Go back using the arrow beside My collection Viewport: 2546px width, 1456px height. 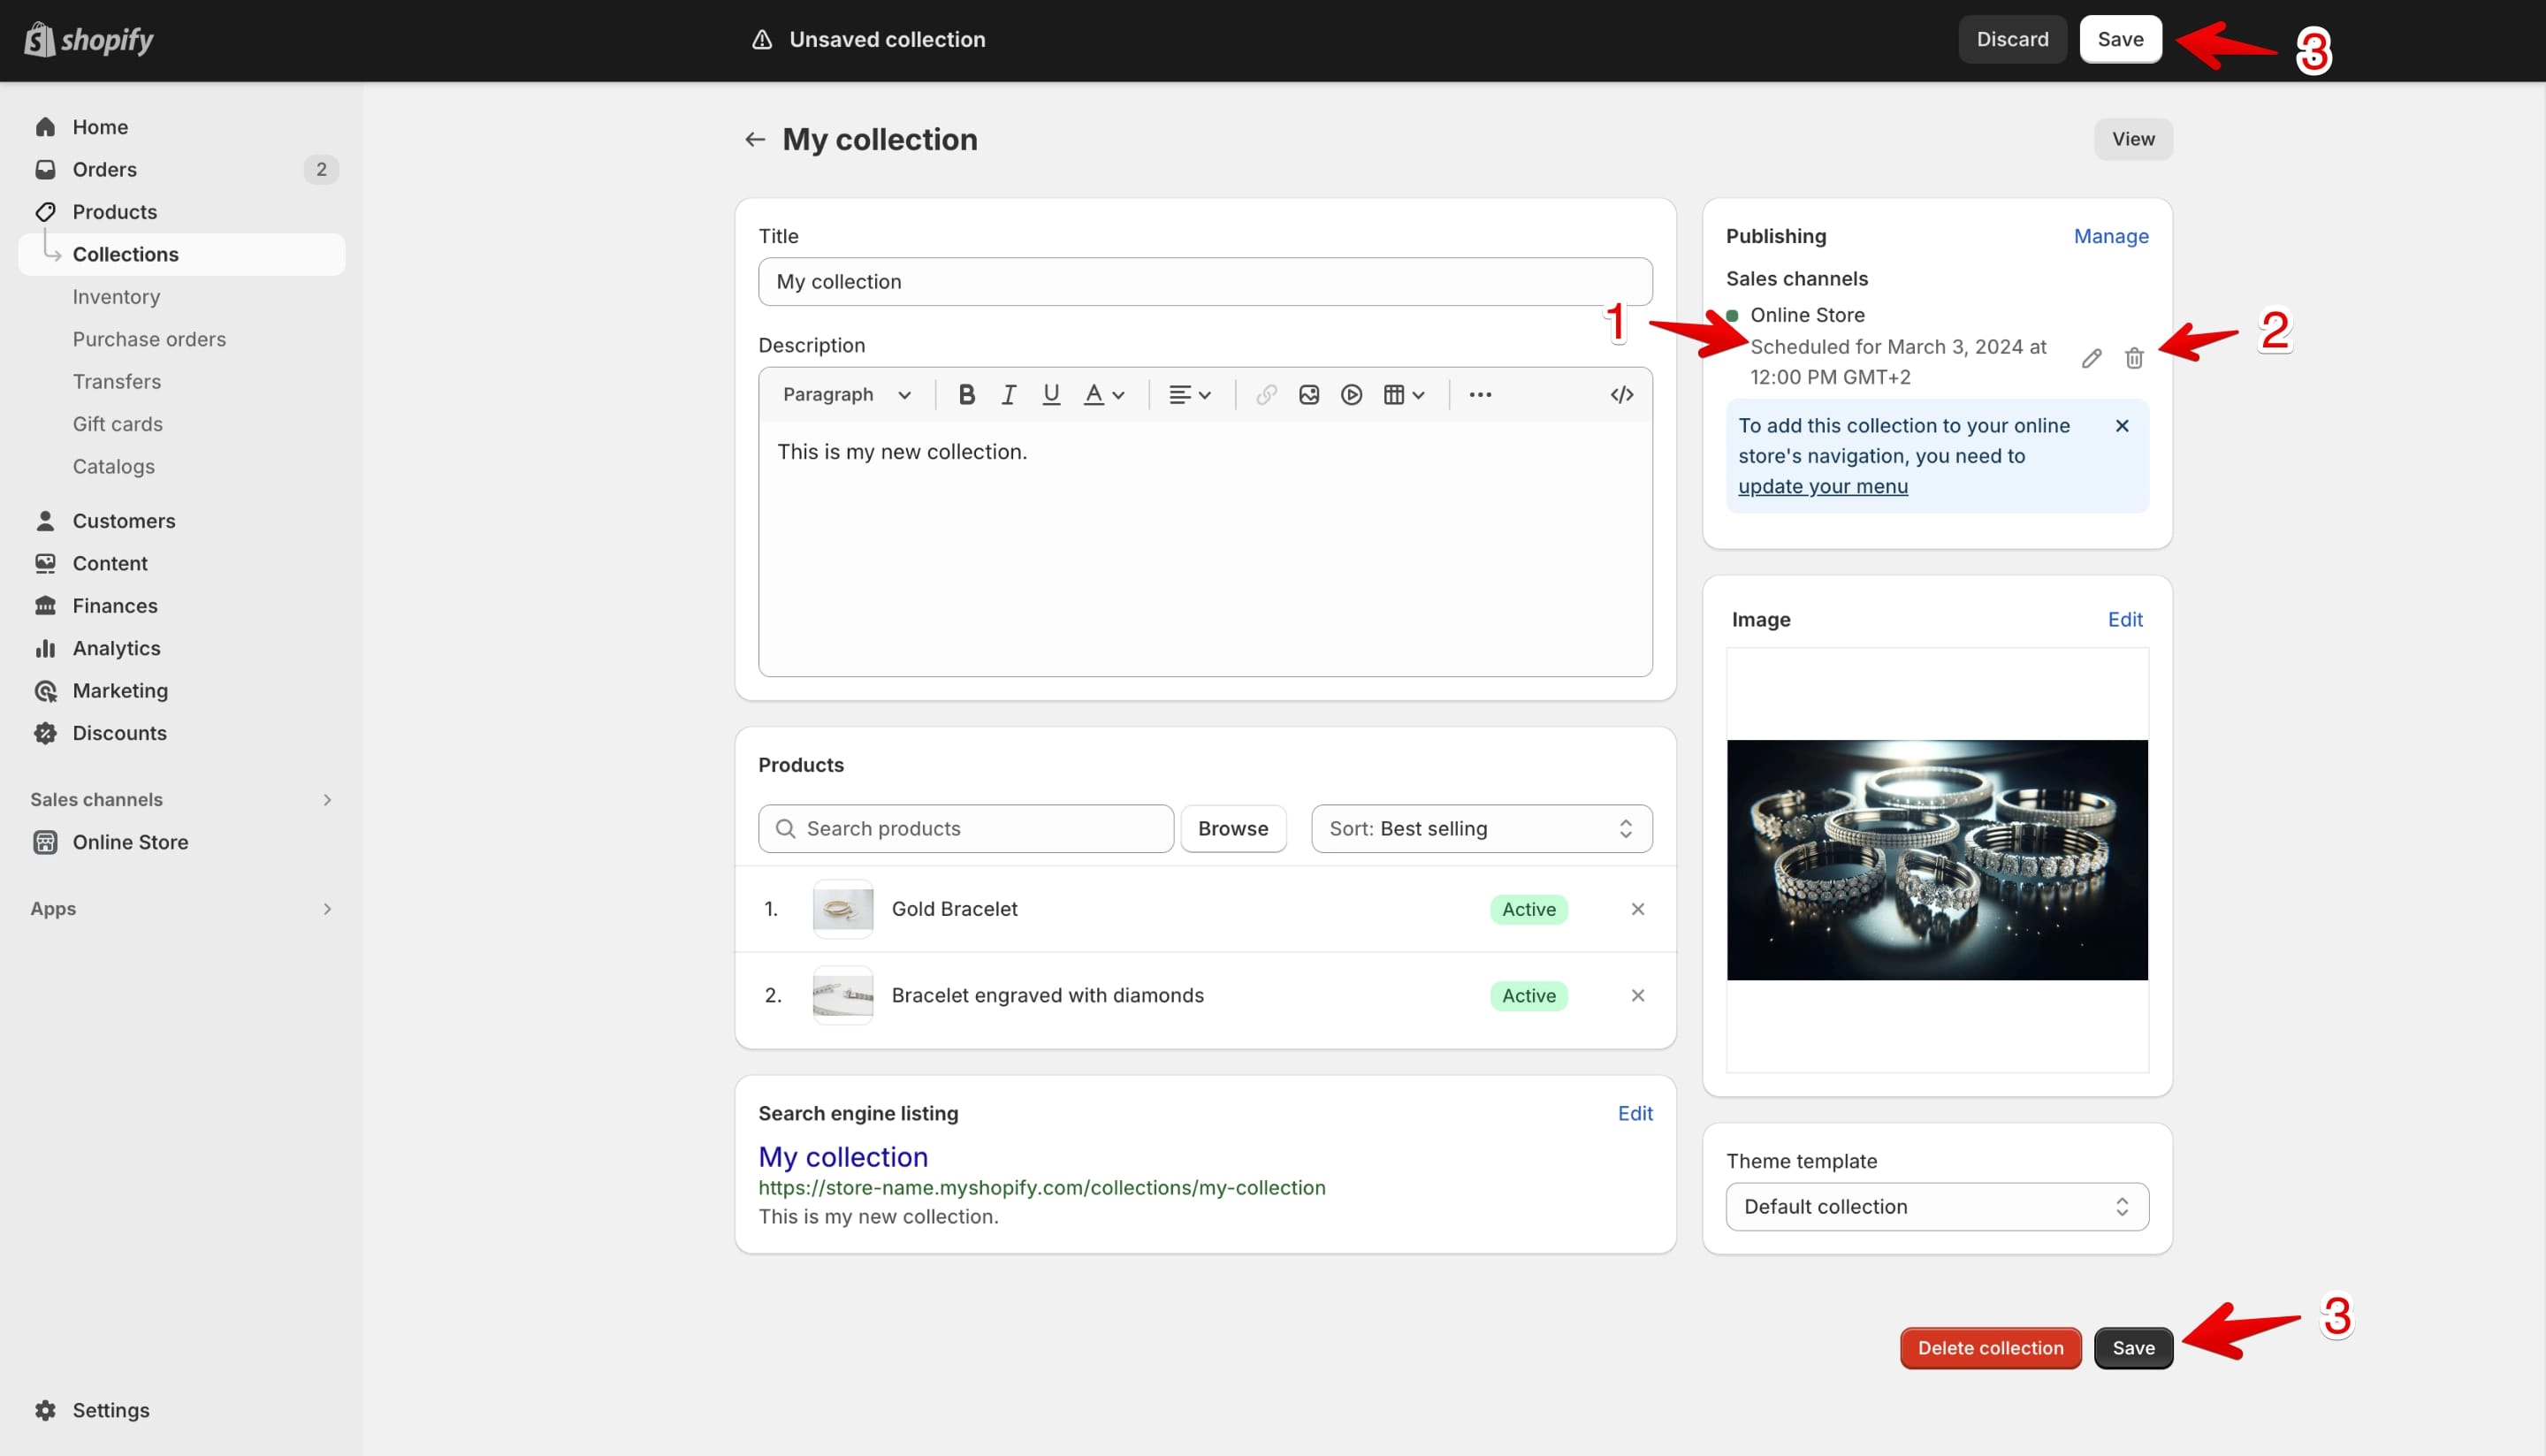coord(755,140)
